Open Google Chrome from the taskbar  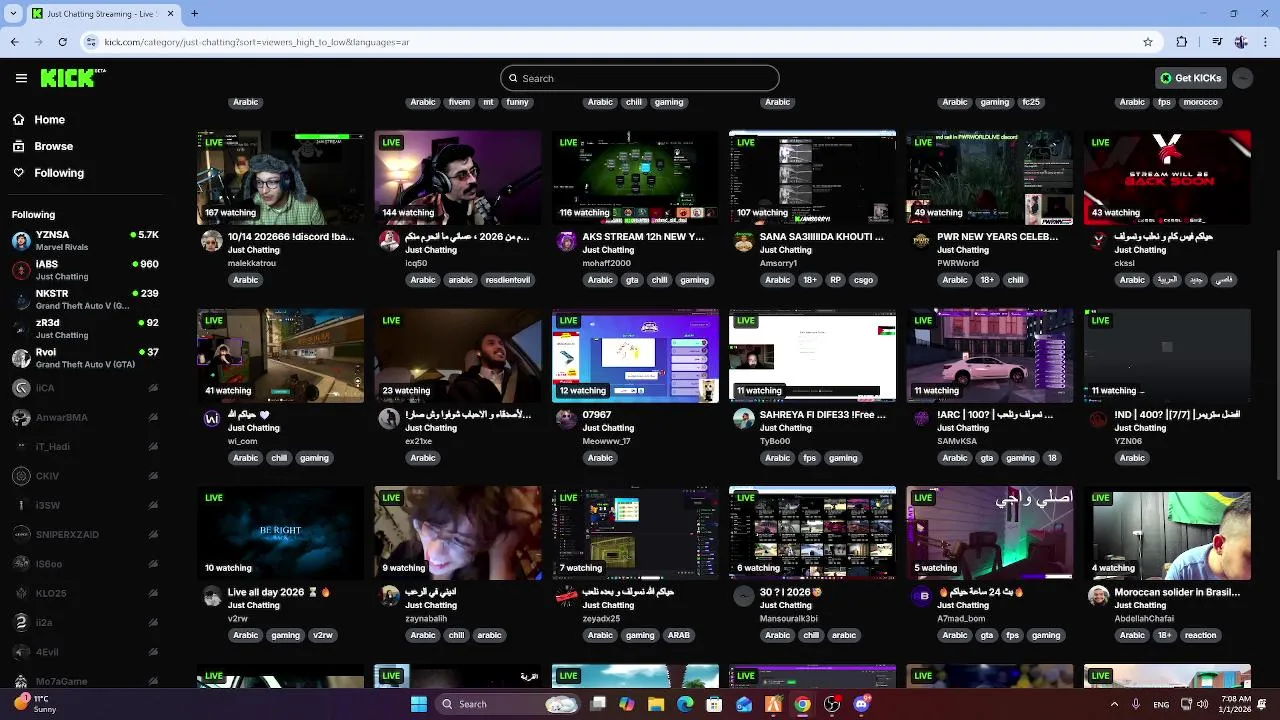(802, 704)
